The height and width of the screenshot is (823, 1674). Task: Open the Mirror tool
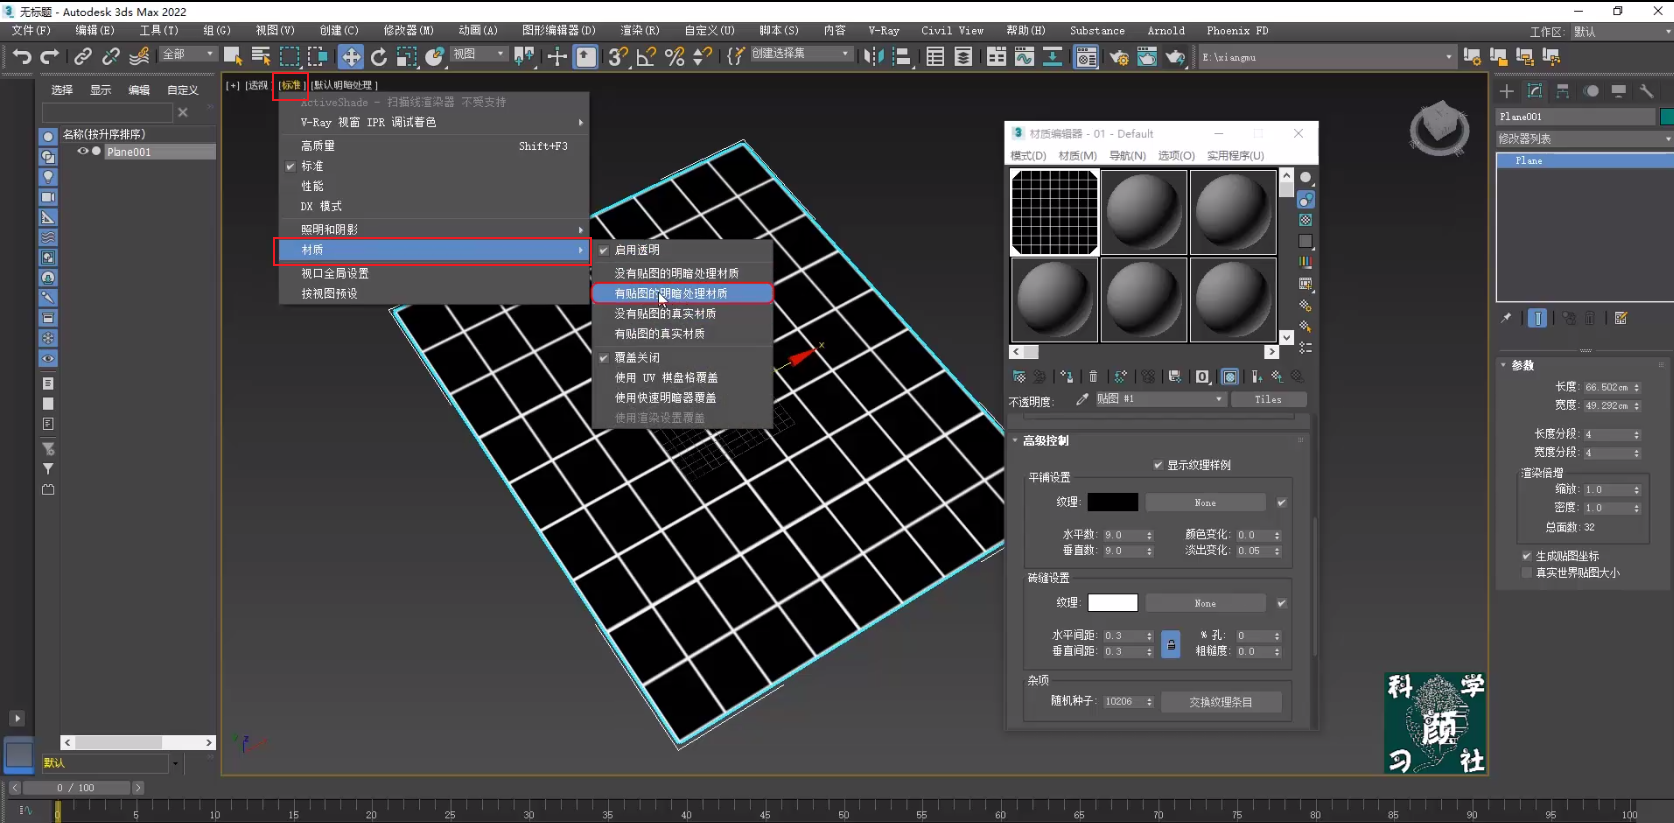point(873,57)
